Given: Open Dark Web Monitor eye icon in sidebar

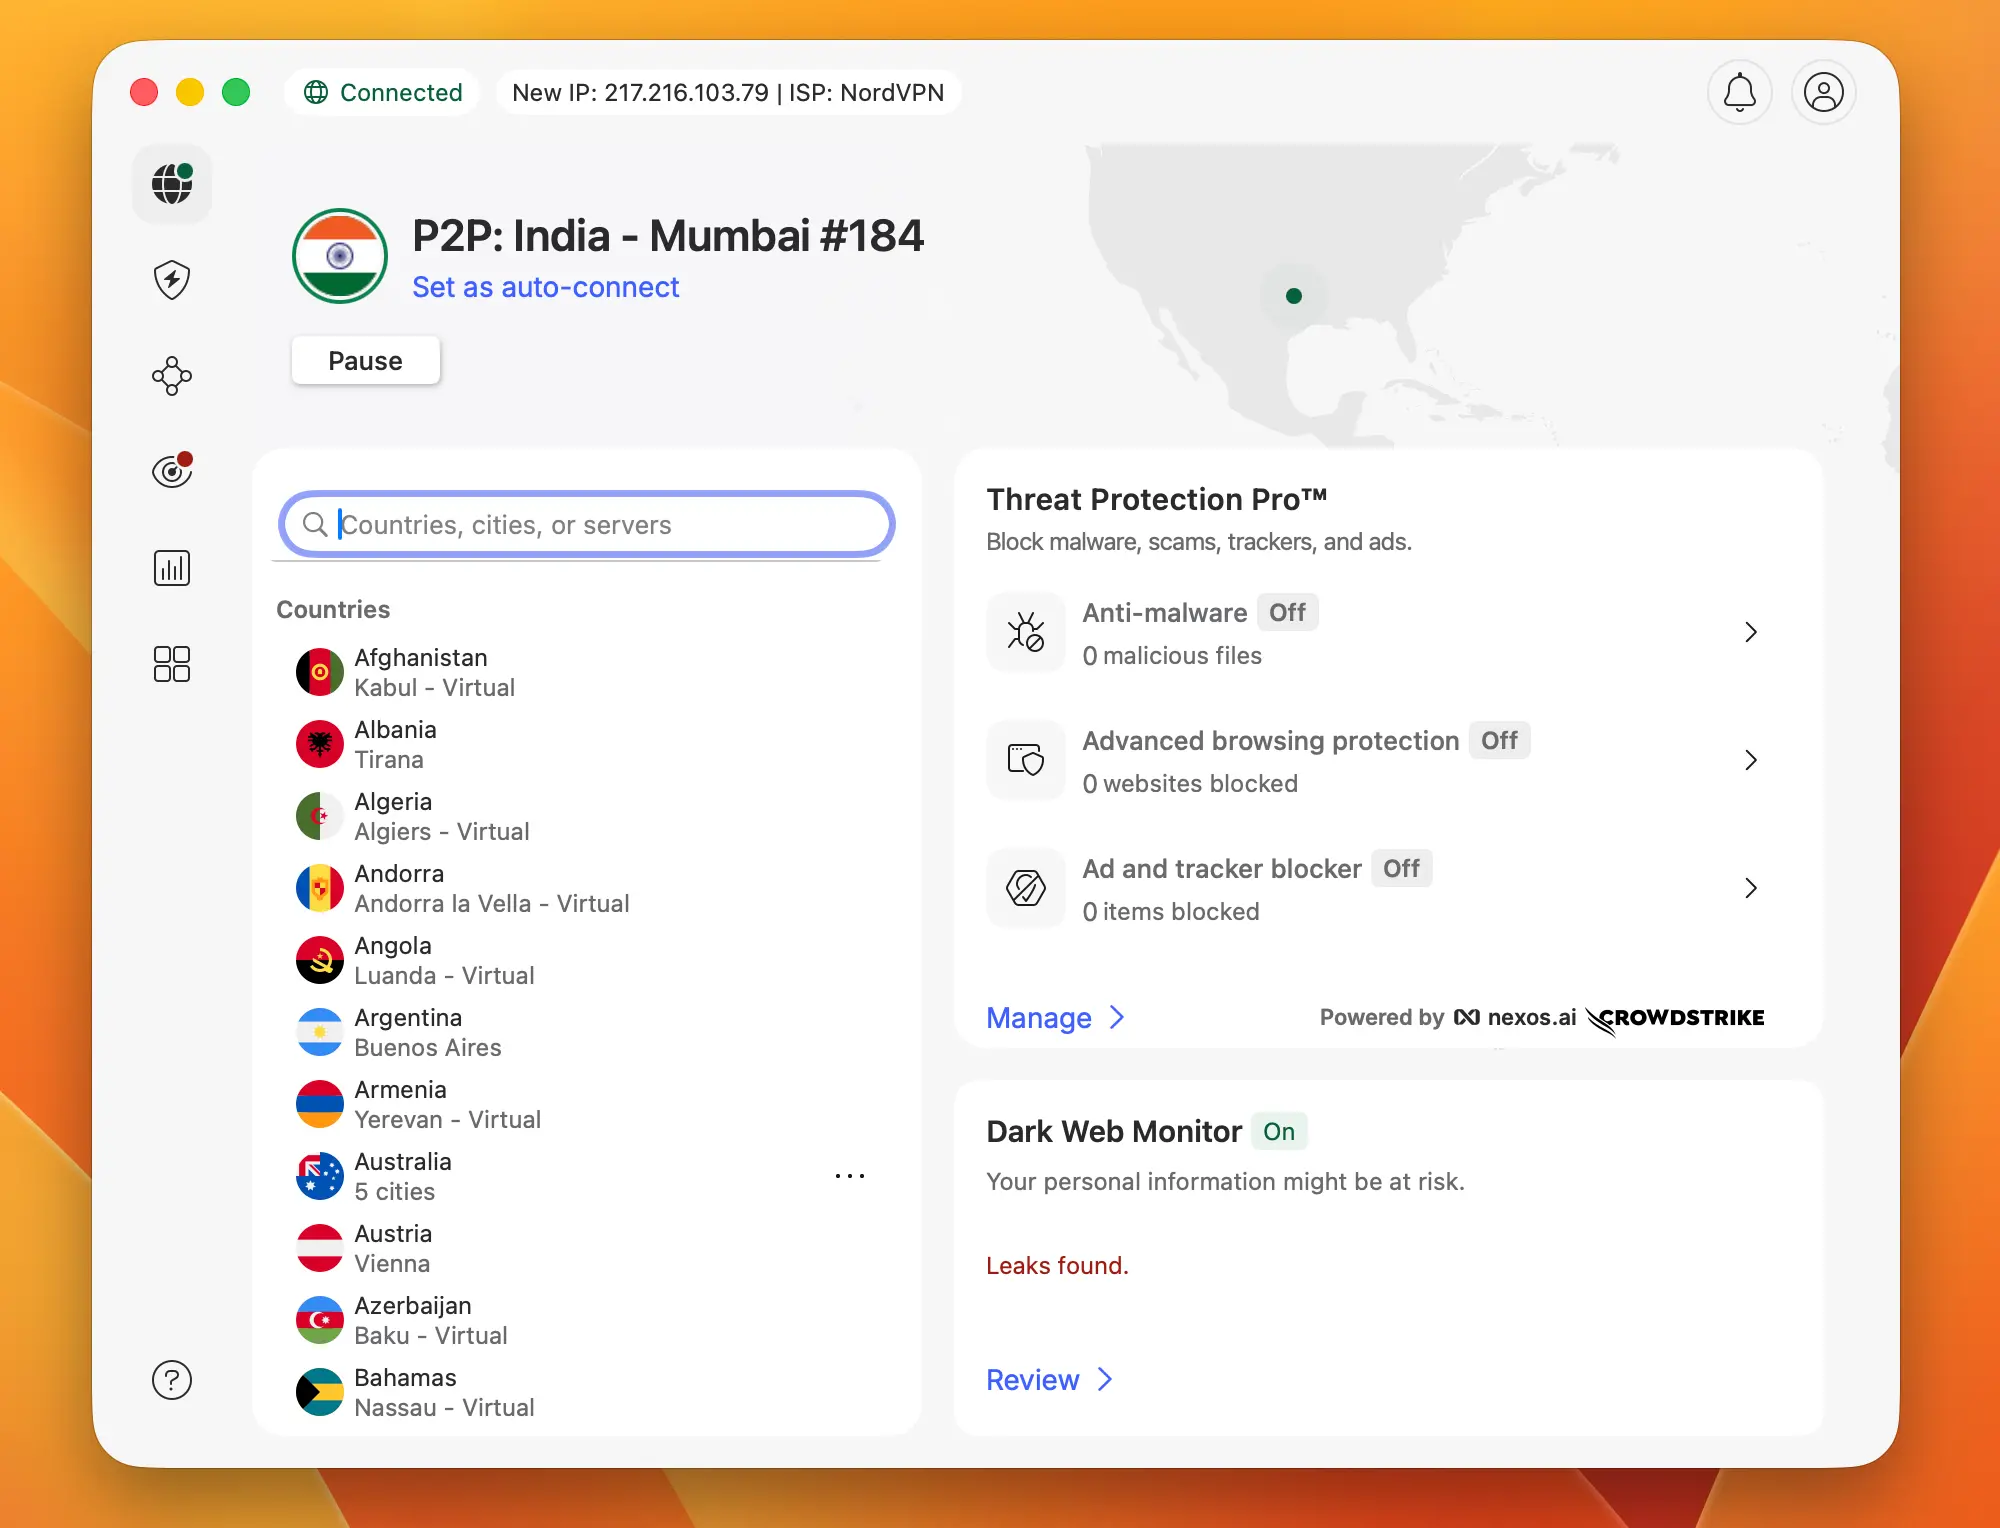Looking at the screenshot, I should [171, 471].
